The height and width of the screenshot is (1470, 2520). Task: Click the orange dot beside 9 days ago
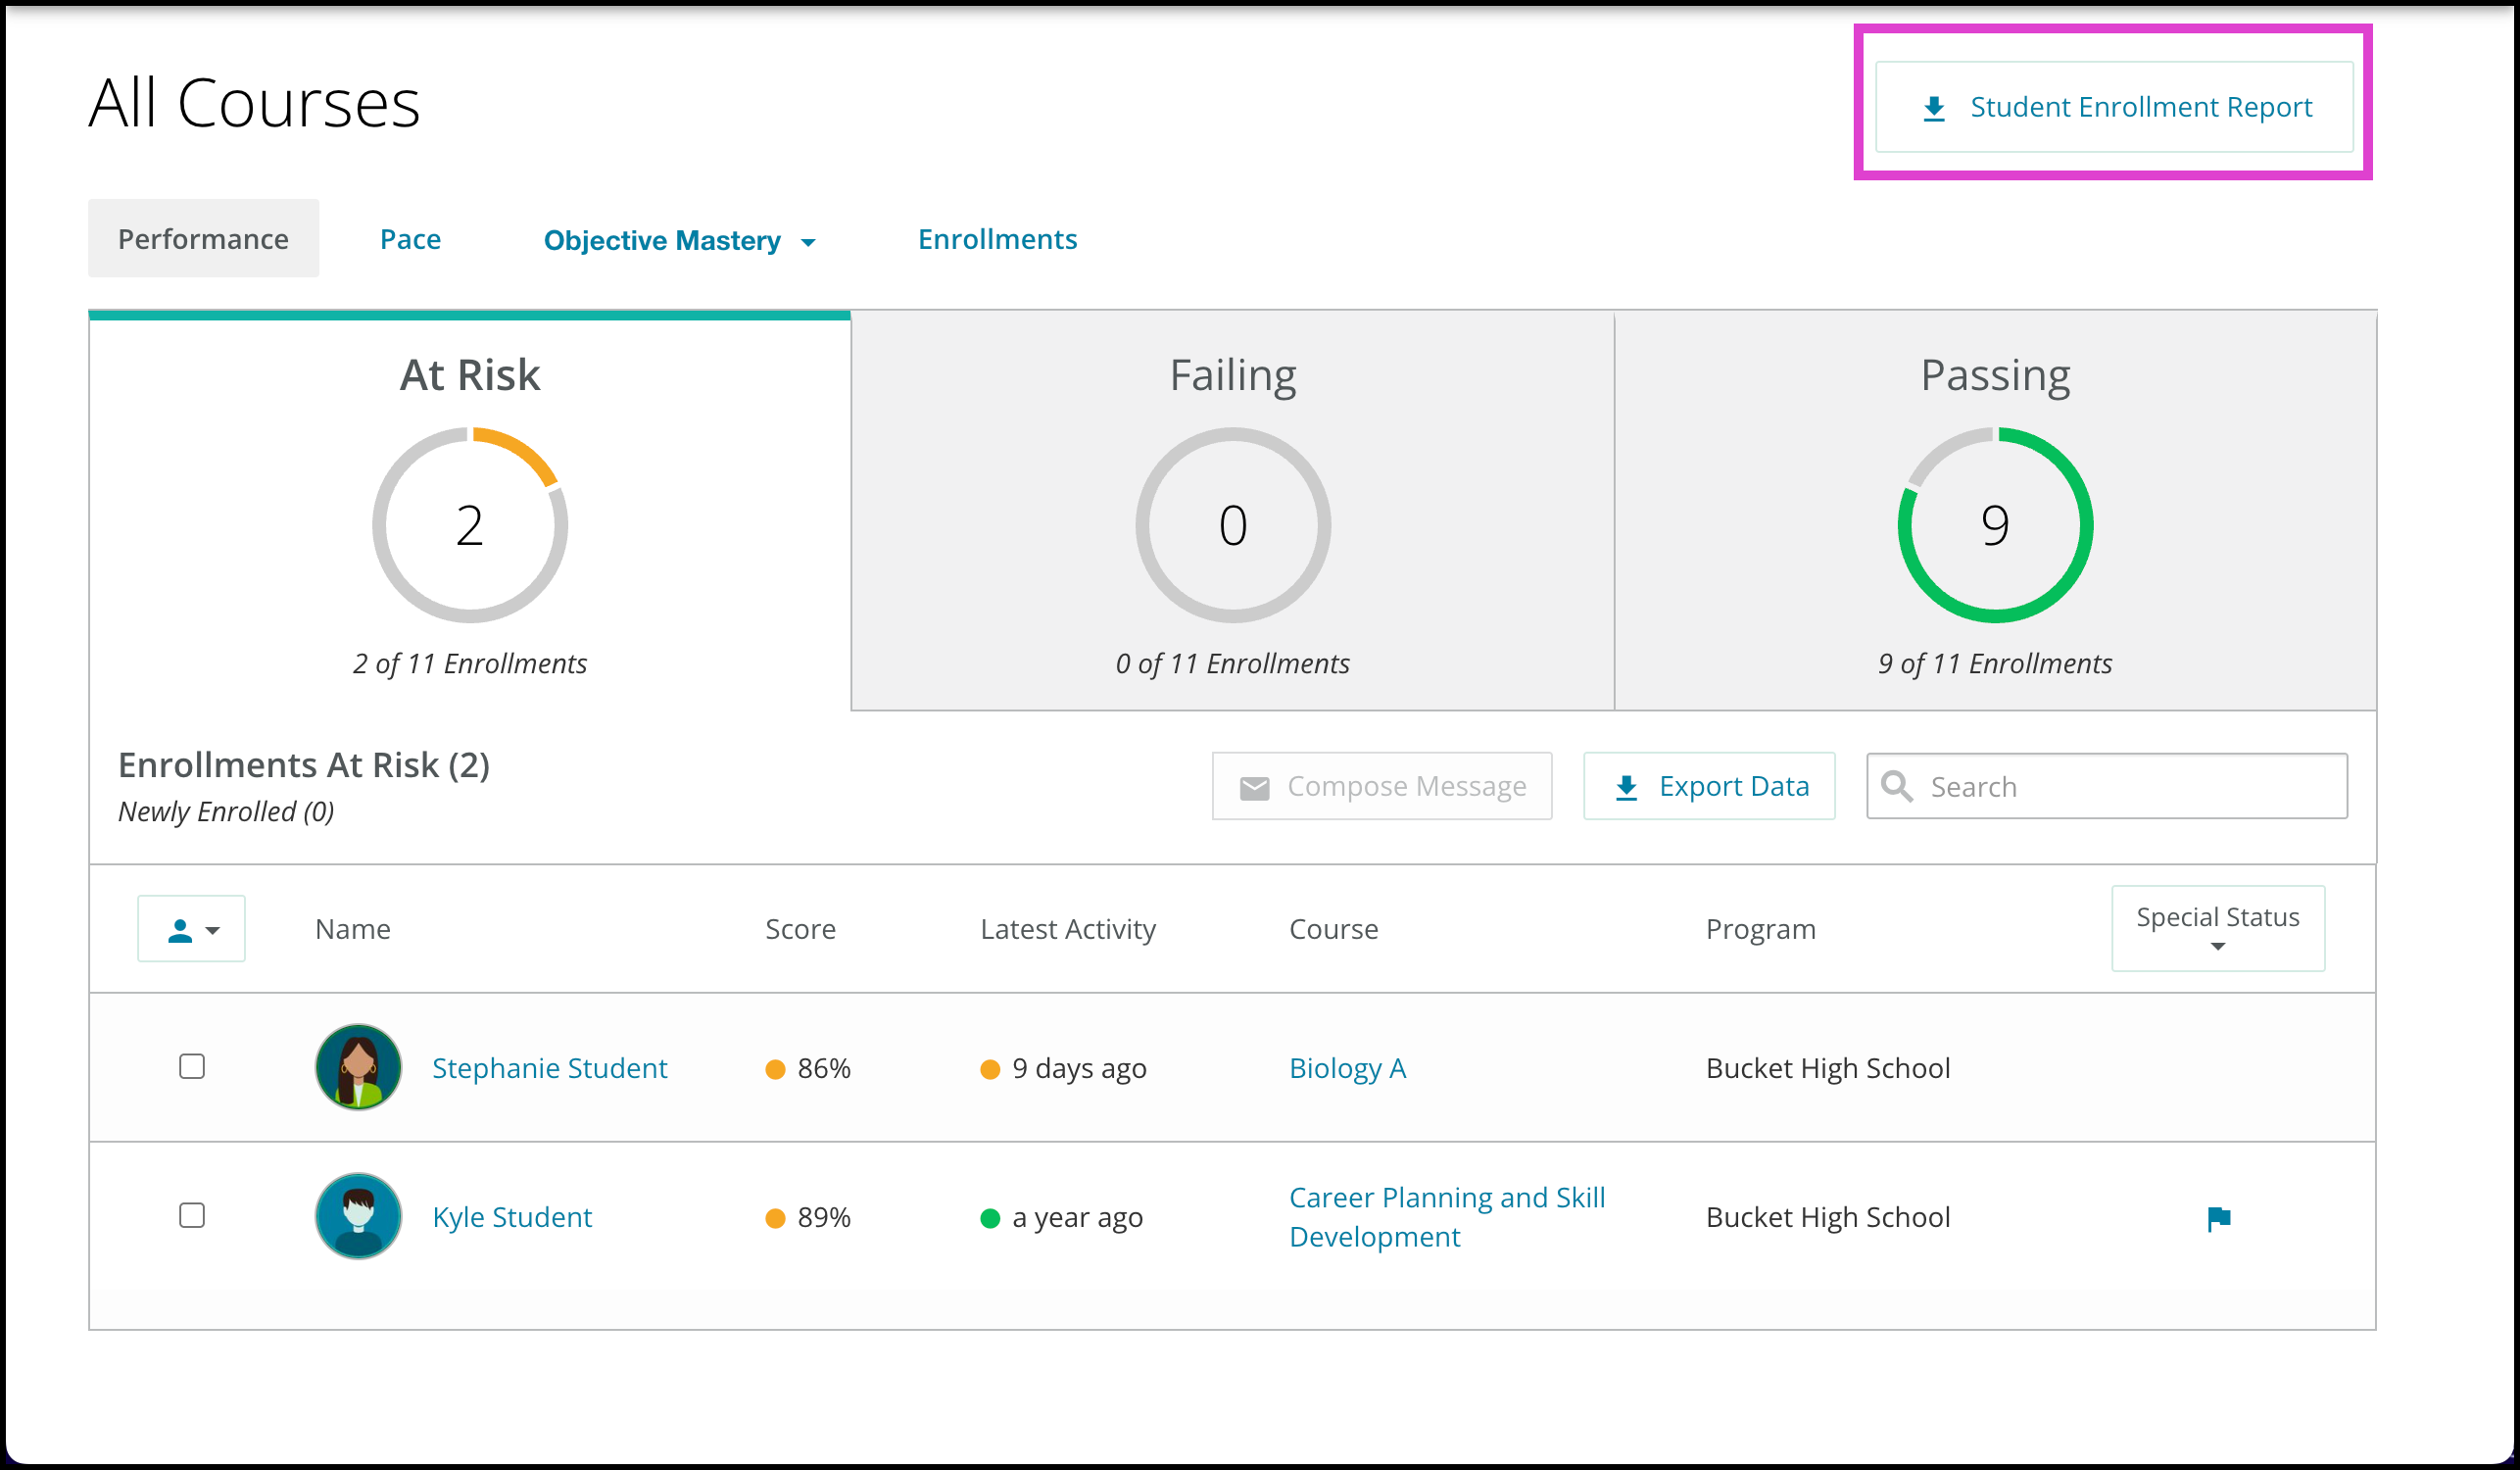tap(990, 1069)
